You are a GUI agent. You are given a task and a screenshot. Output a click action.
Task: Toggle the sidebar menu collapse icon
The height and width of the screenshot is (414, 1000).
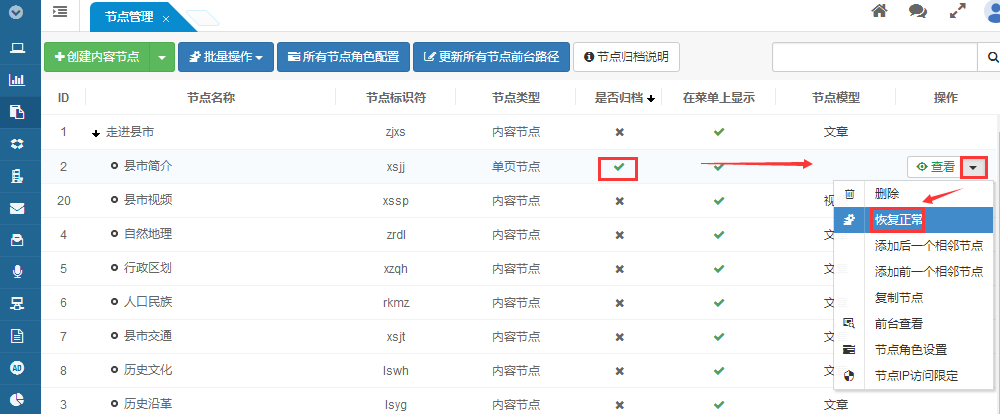click(x=61, y=12)
